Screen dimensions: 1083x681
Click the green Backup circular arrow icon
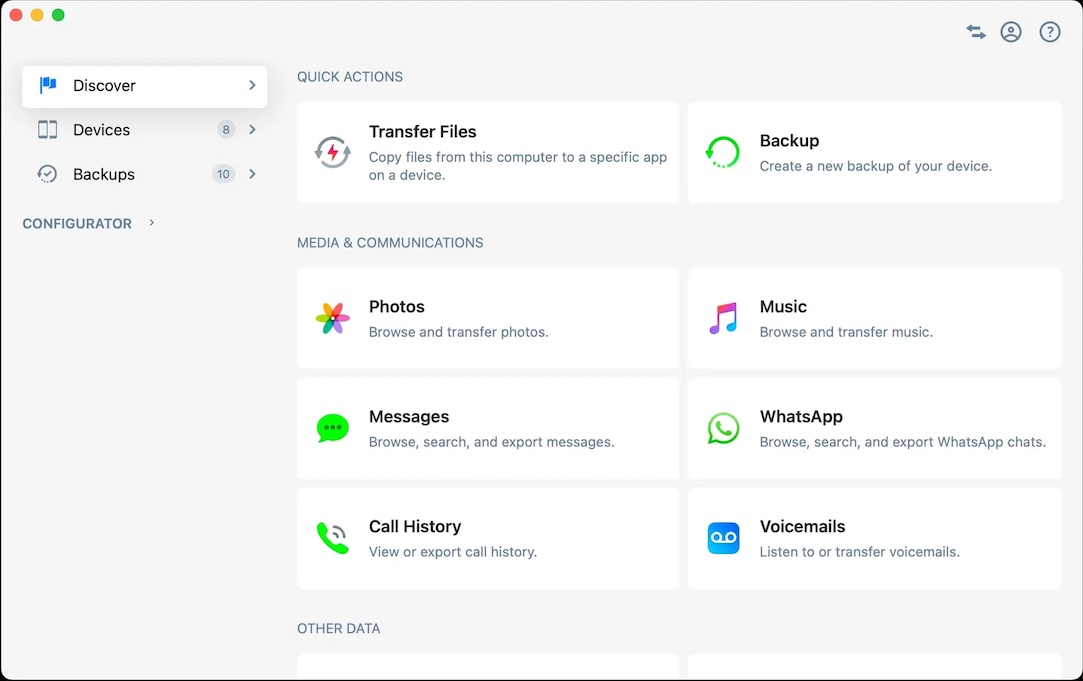[x=723, y=152]
